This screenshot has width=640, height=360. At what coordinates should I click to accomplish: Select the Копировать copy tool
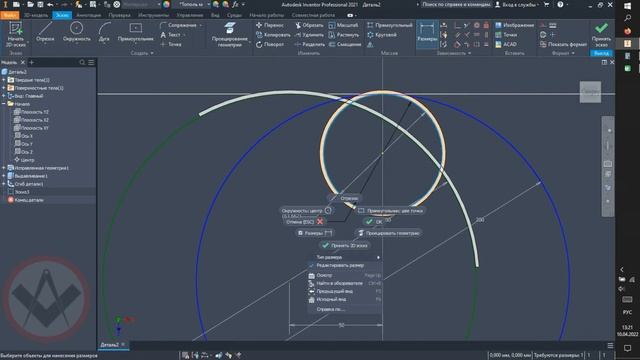tap(273, 35)
